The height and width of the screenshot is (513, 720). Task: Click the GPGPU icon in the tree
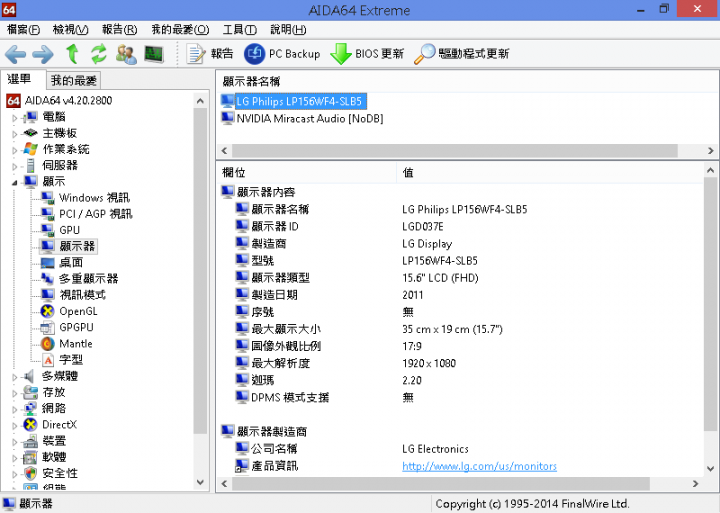coord(48,327)
